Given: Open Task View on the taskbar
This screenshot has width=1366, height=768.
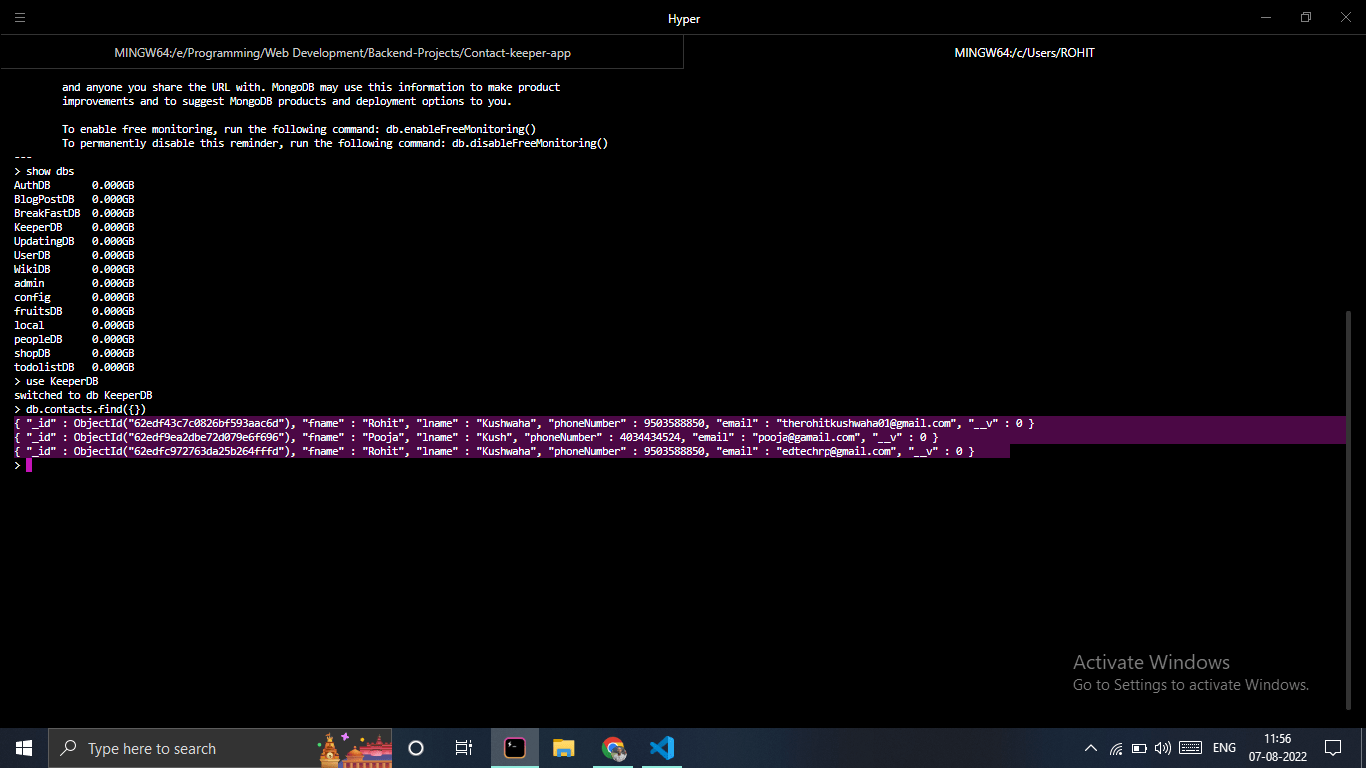Looking at the screenshot, I should coord(464,748).
